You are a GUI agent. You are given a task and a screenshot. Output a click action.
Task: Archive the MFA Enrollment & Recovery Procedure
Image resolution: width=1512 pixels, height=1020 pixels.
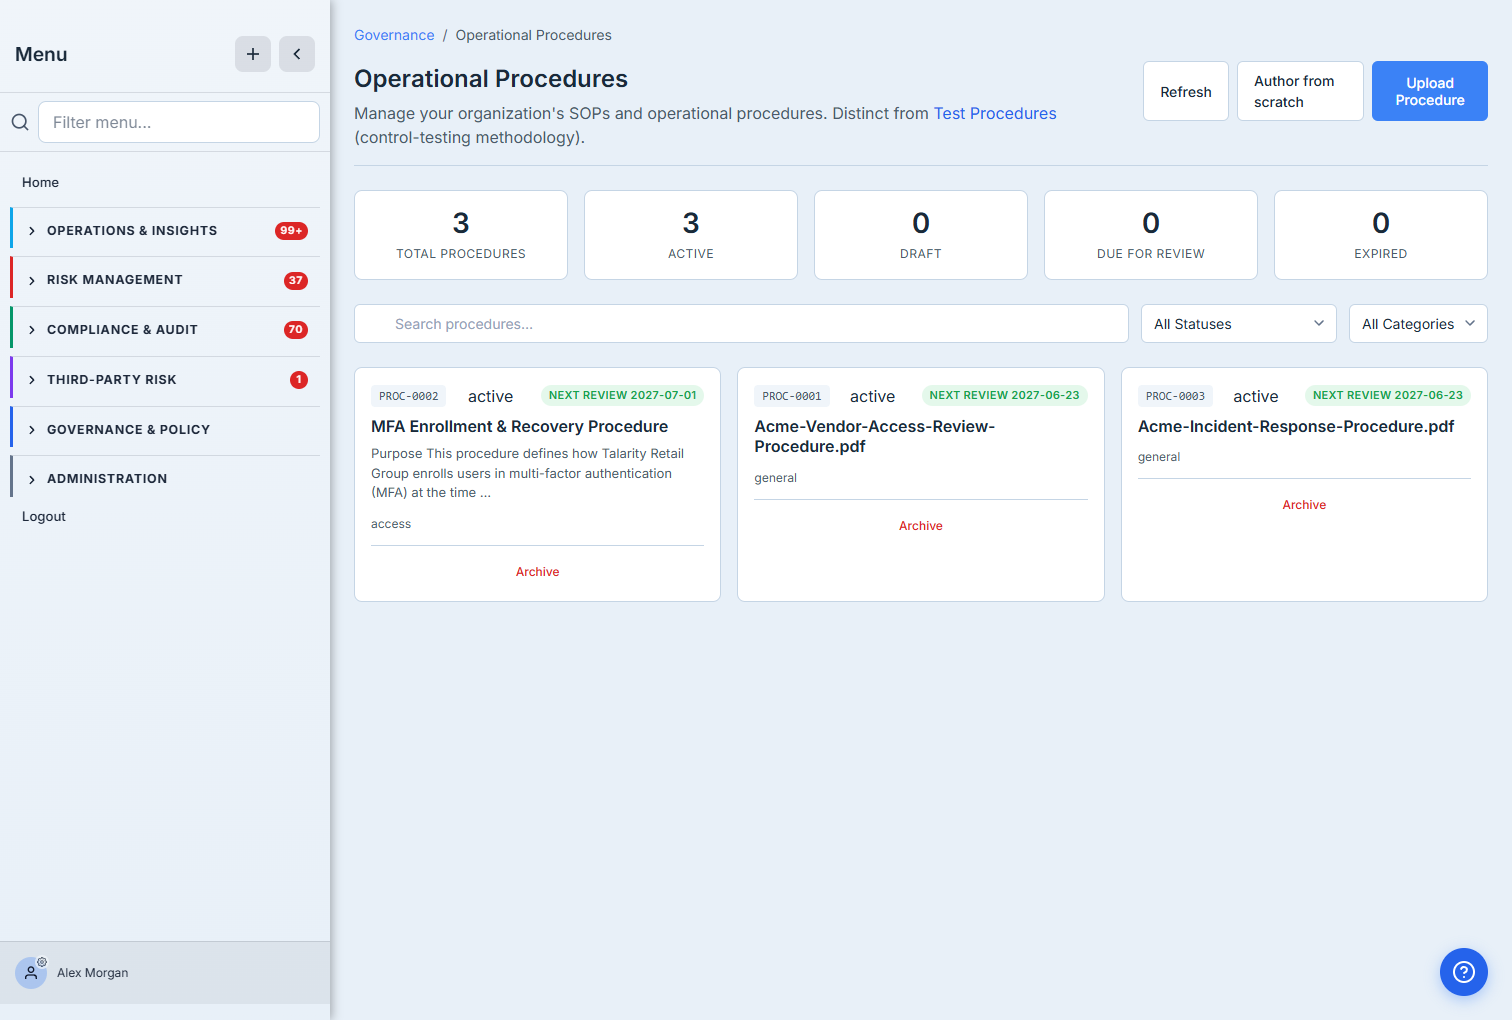(x=537, y=572)
